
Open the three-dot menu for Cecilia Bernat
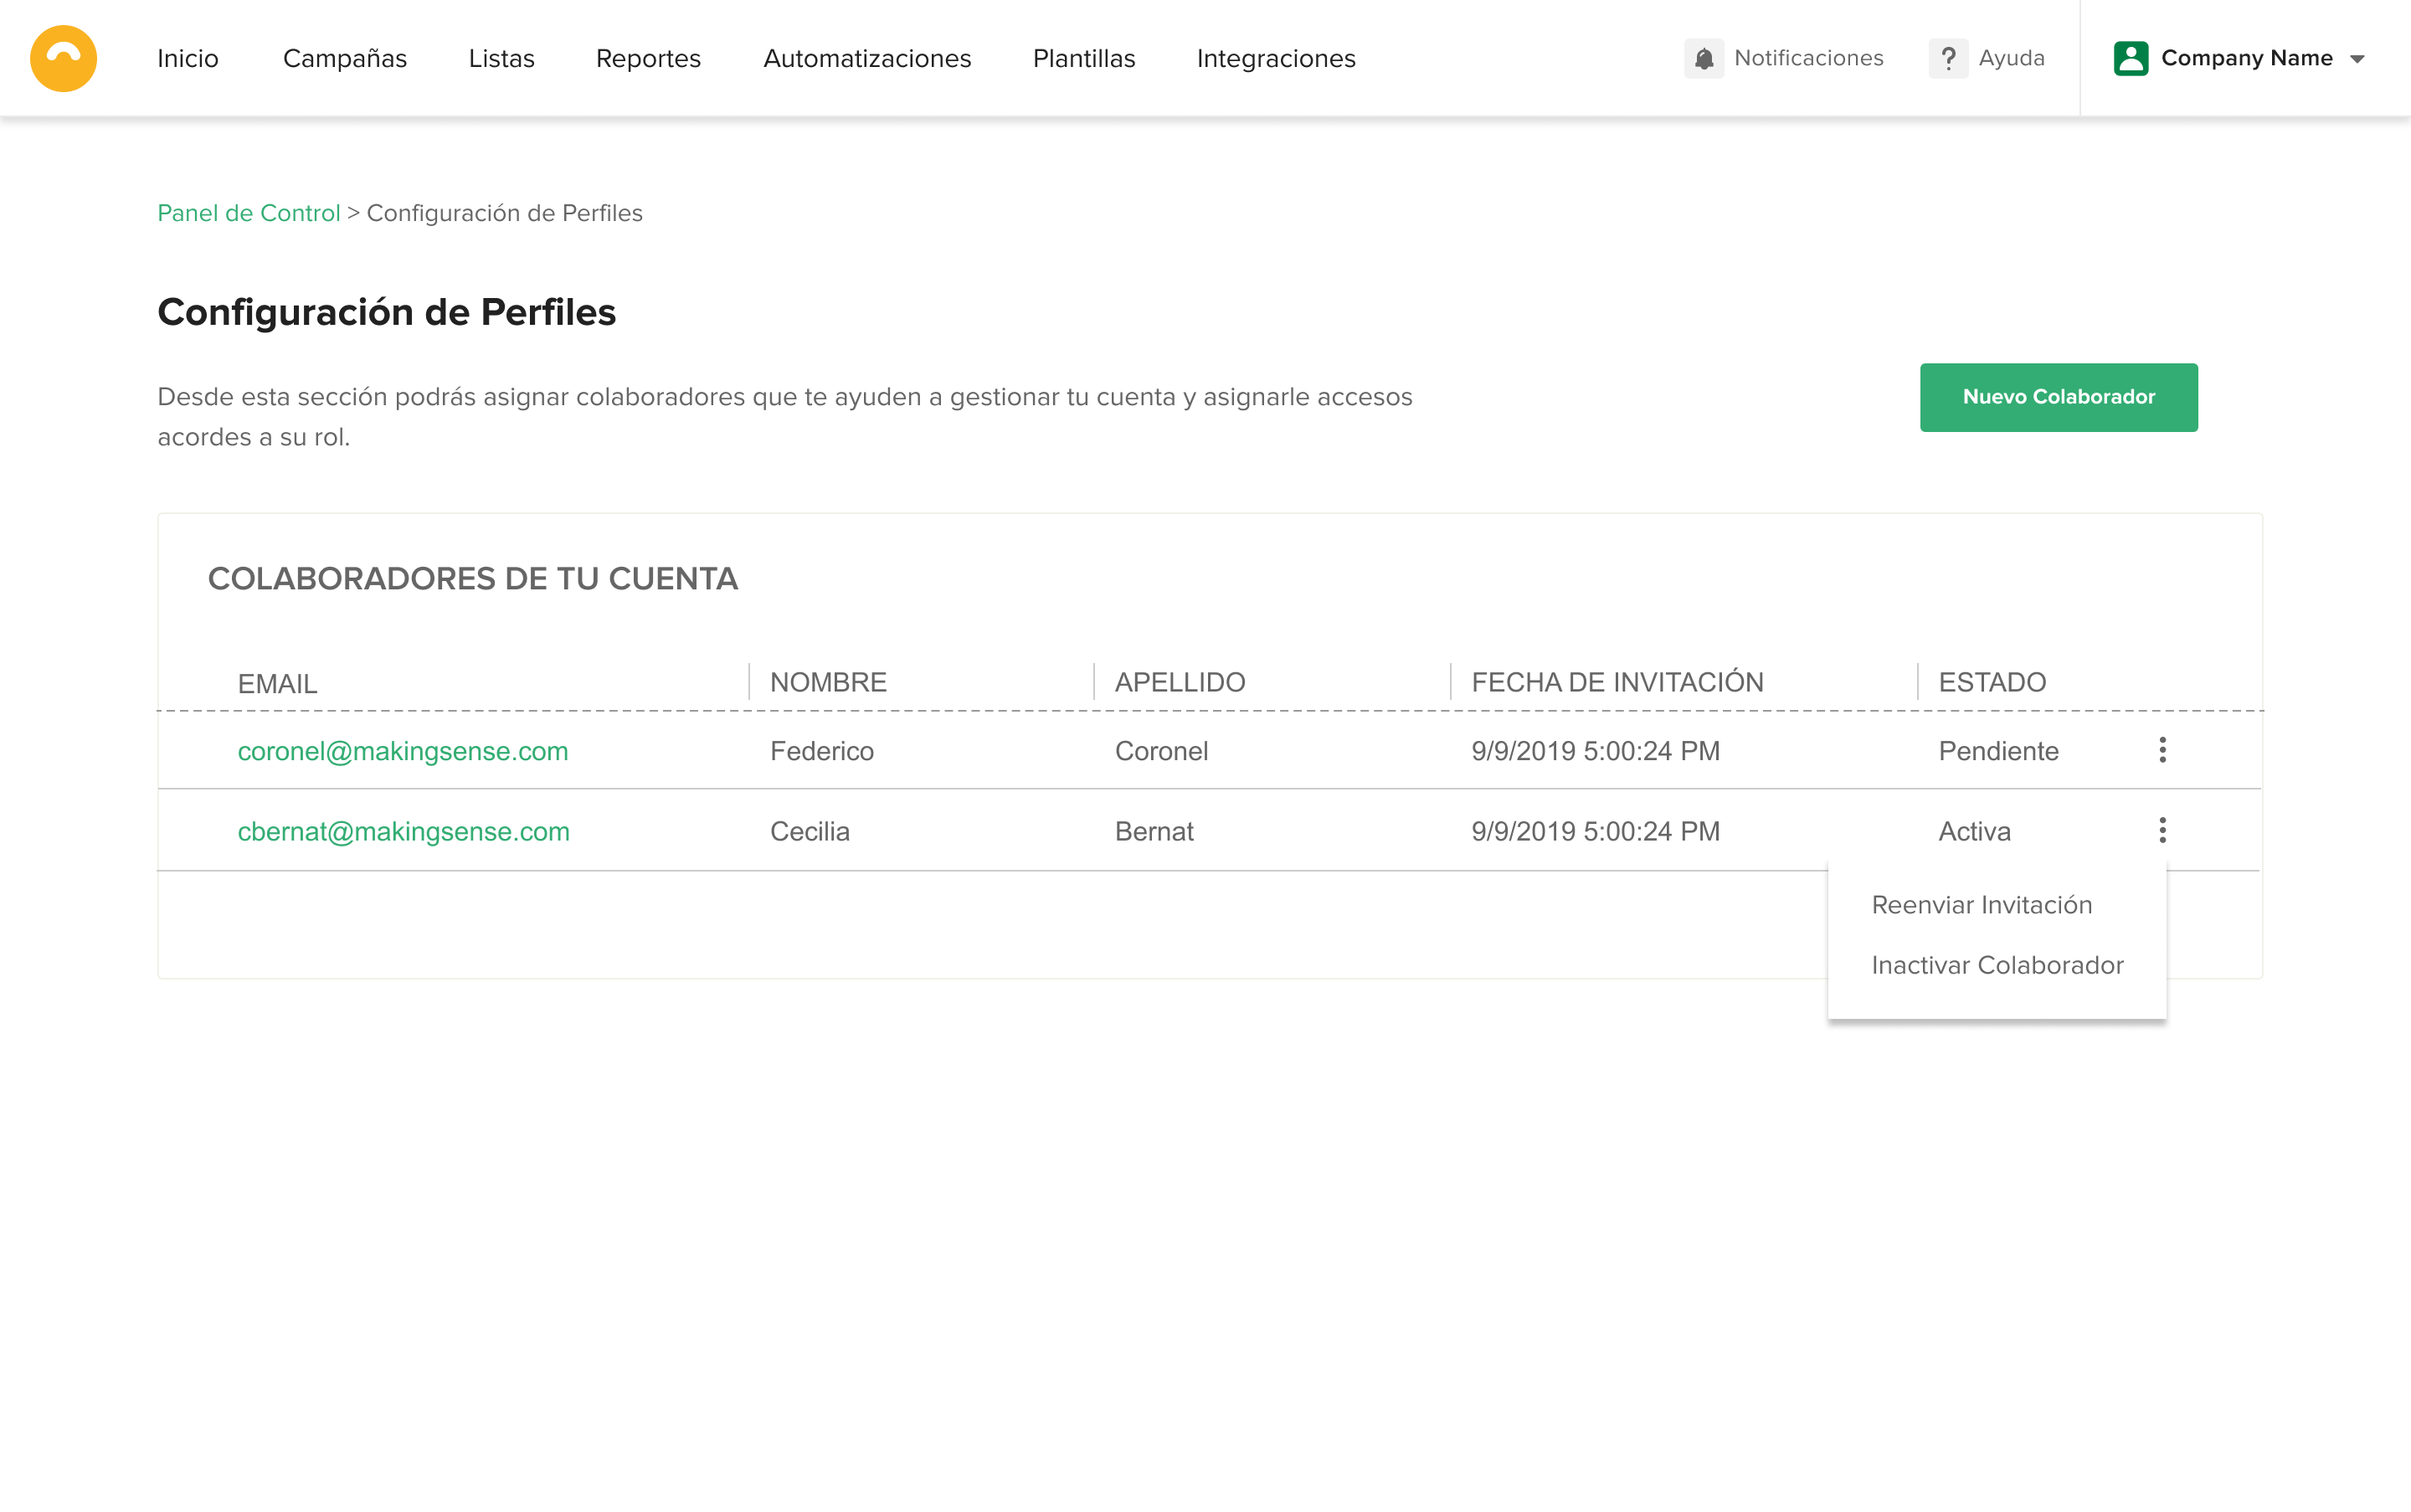2162,830
